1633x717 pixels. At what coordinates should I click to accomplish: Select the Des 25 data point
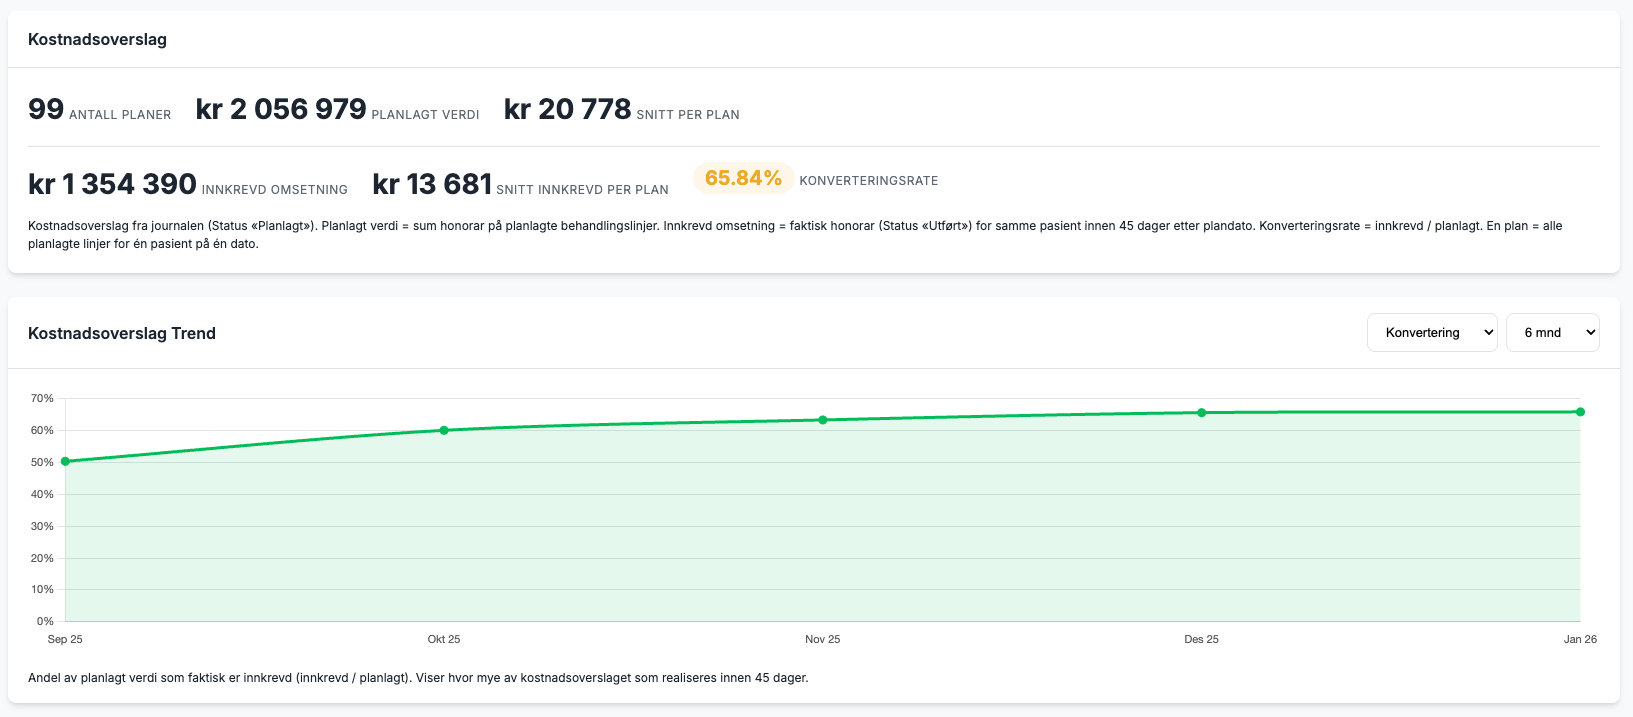(1201, 412)
